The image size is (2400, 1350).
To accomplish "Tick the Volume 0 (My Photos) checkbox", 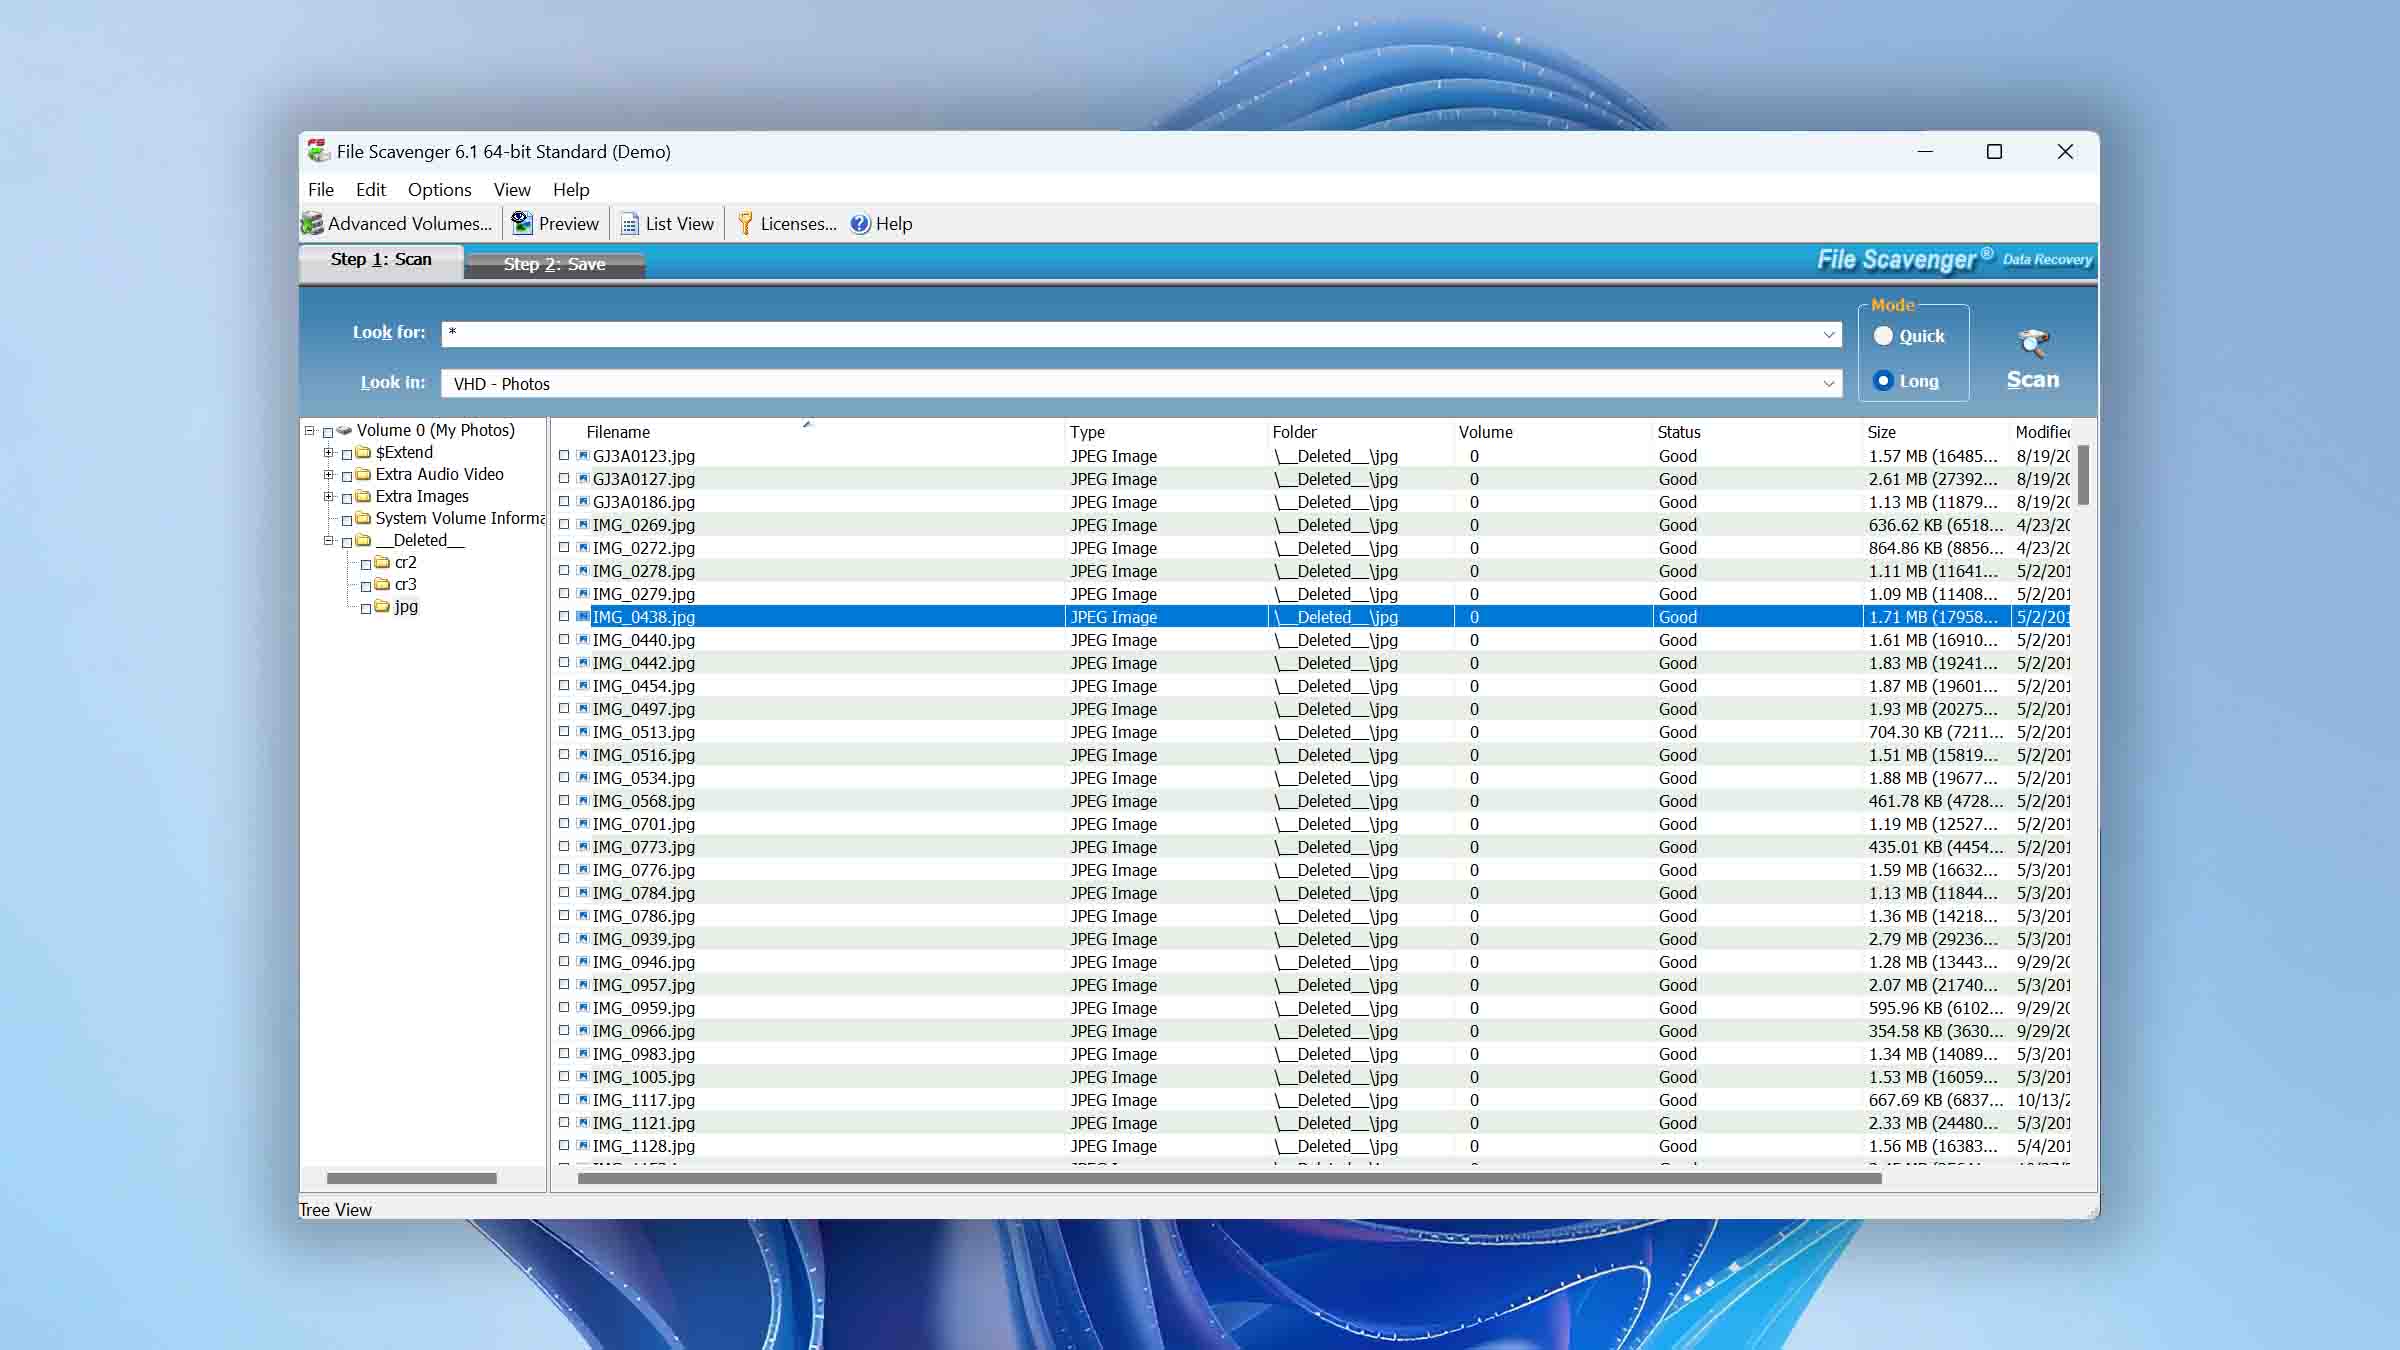I will (328, 432).
